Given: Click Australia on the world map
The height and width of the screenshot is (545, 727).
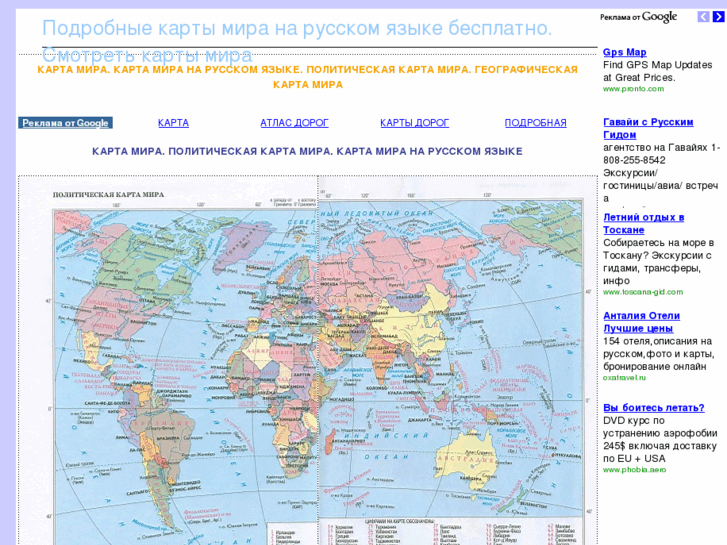Looking at the screenshot, I should (464, 456).
